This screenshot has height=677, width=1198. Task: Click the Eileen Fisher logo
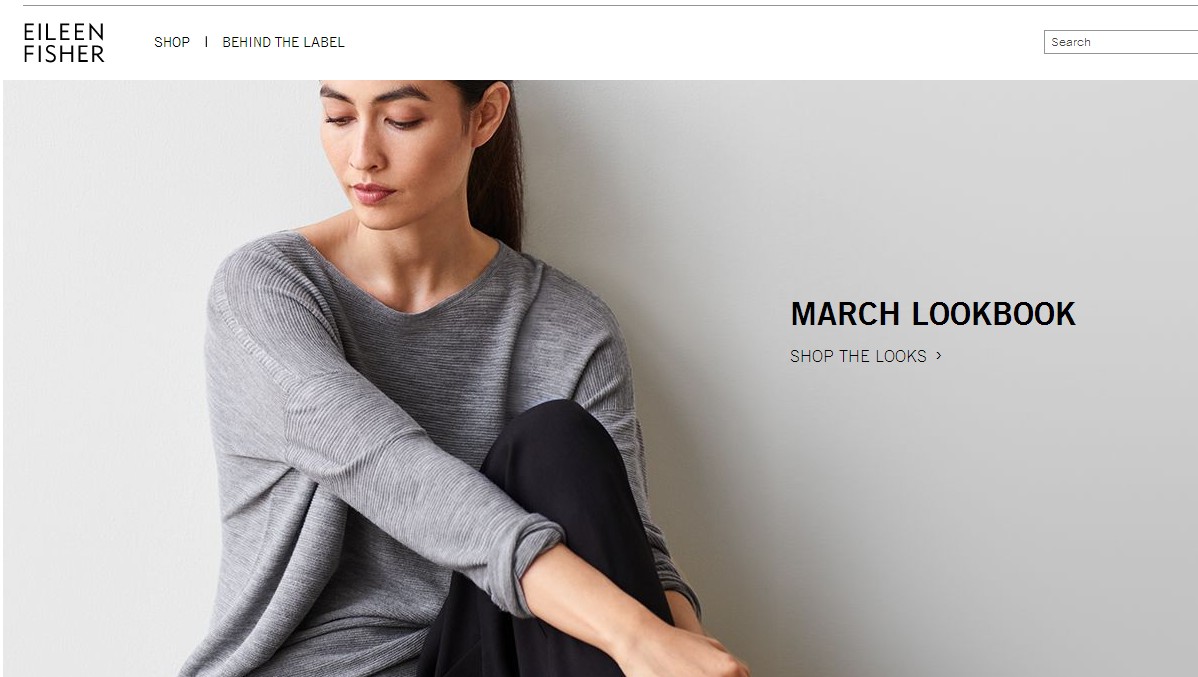pyautogui.click(x=64, y=43)
